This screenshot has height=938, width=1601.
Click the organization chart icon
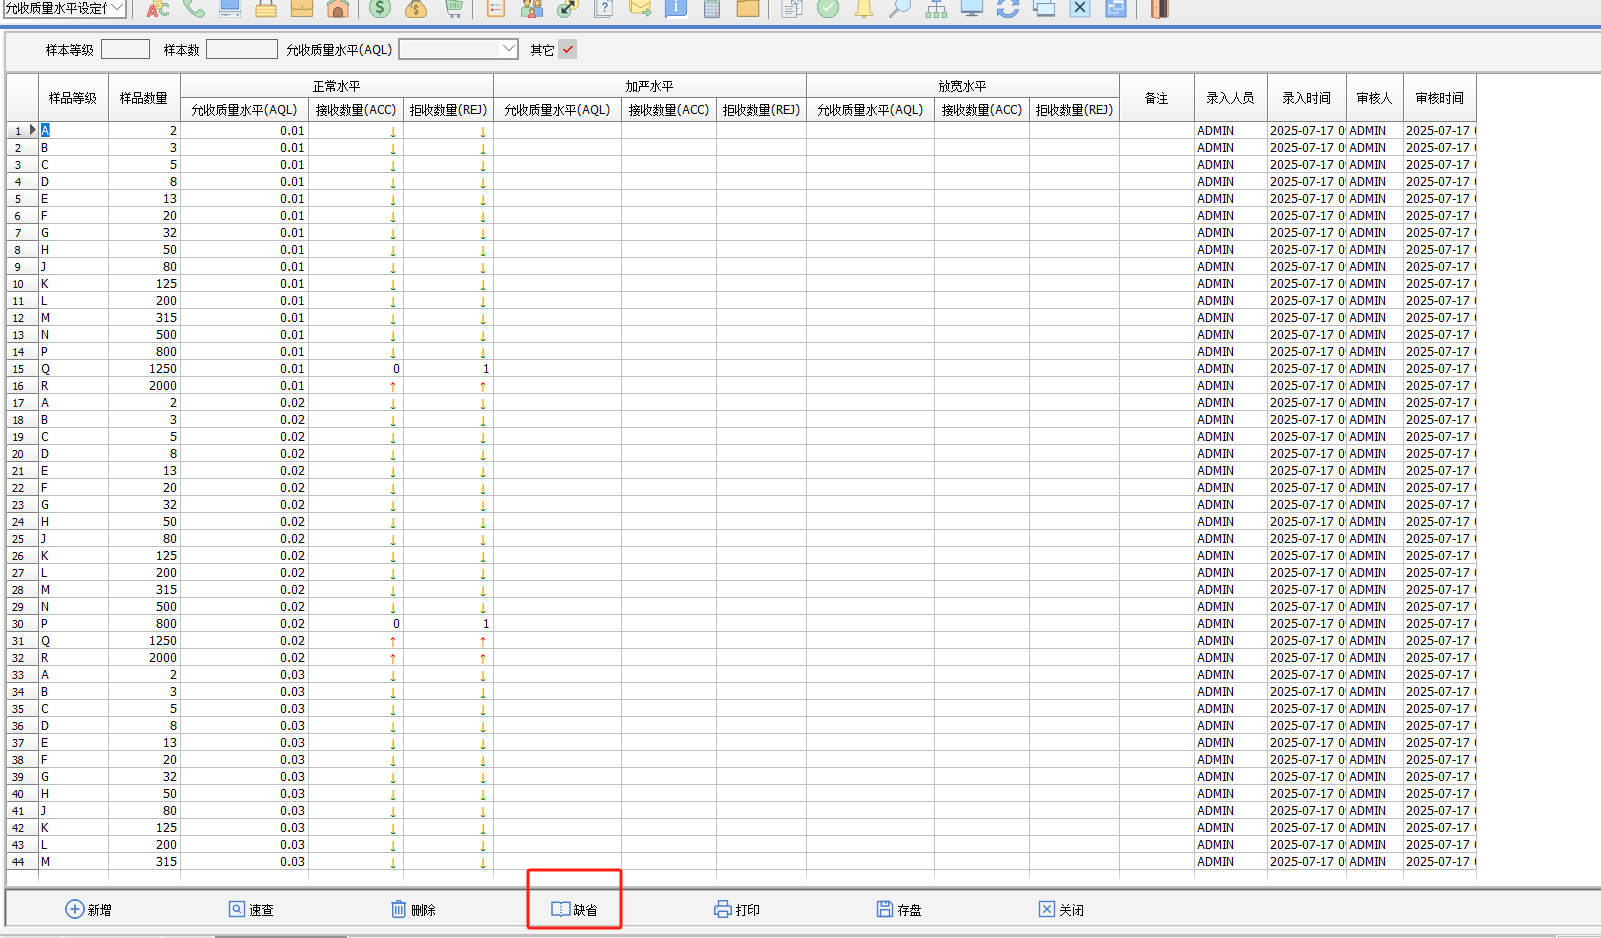tap(936, 9)
